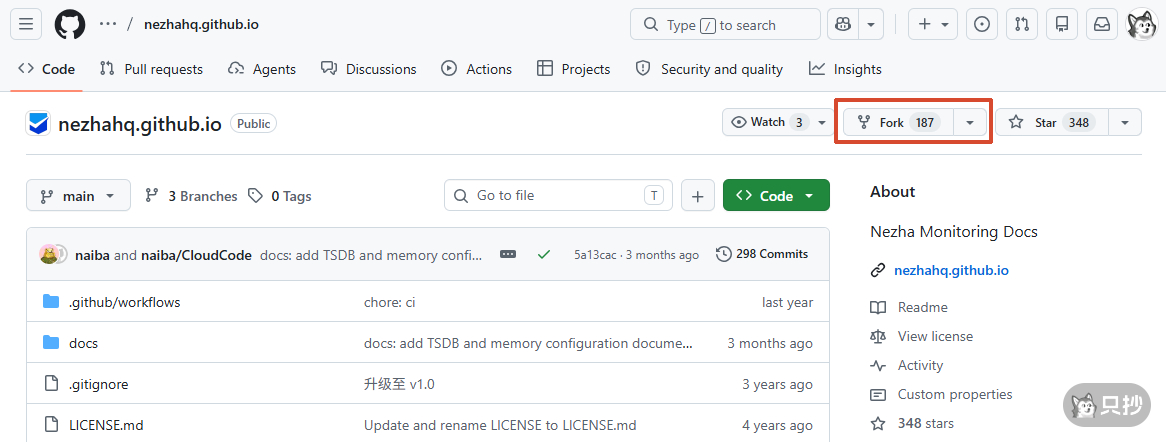
Task: Focus the Type / to search box
Action: (x=725, y=25)
